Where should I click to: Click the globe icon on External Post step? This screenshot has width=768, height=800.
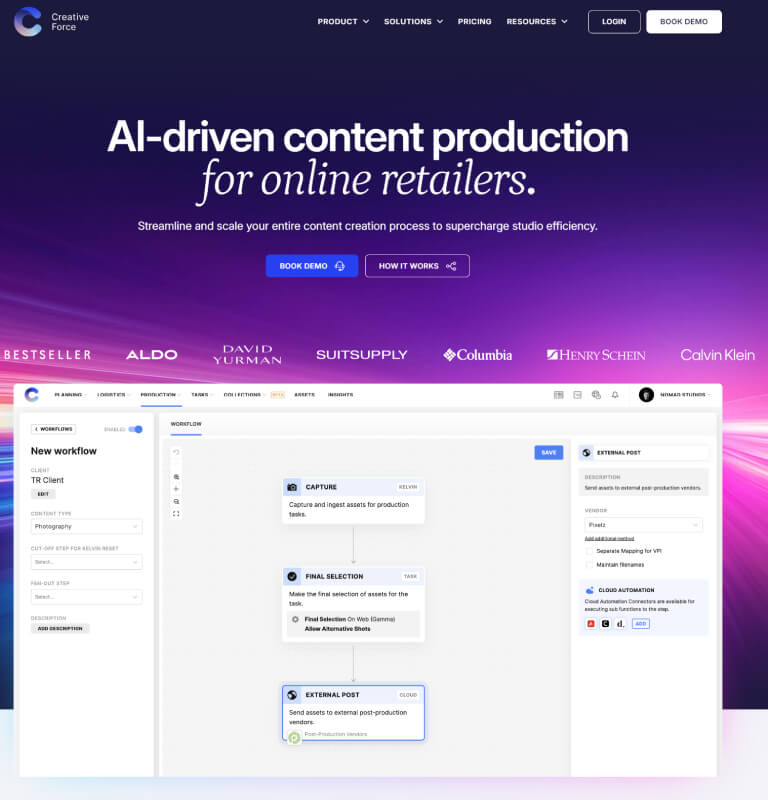(292, 695)
